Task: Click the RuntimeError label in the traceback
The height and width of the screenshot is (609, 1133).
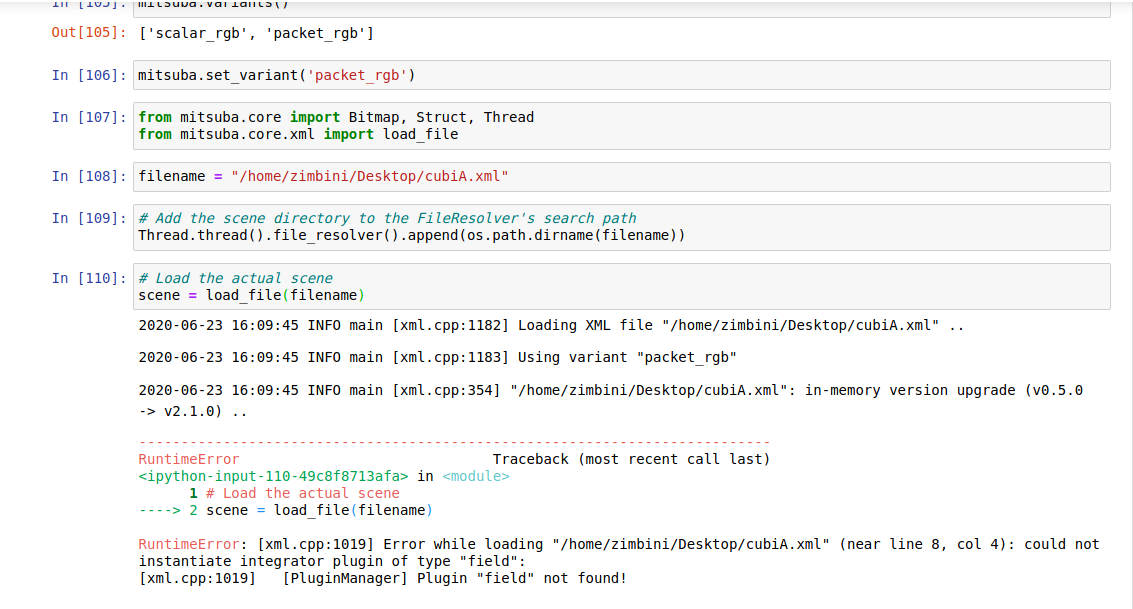Action: pyautogui.click(x=170, y=458)
